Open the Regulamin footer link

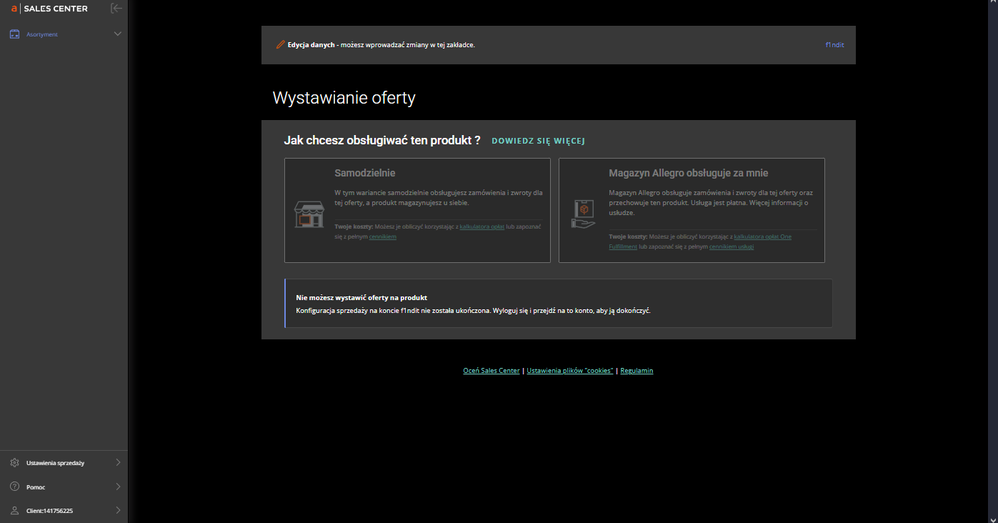pyautogui.click(x=636, y=371)
